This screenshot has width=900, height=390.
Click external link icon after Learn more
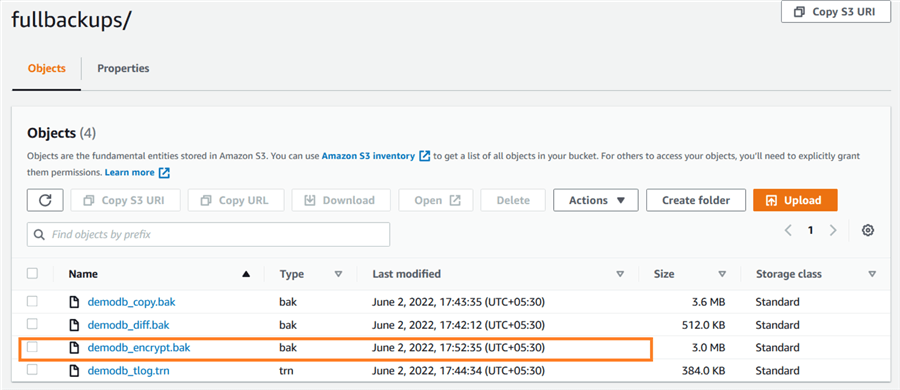coord(164,172)
